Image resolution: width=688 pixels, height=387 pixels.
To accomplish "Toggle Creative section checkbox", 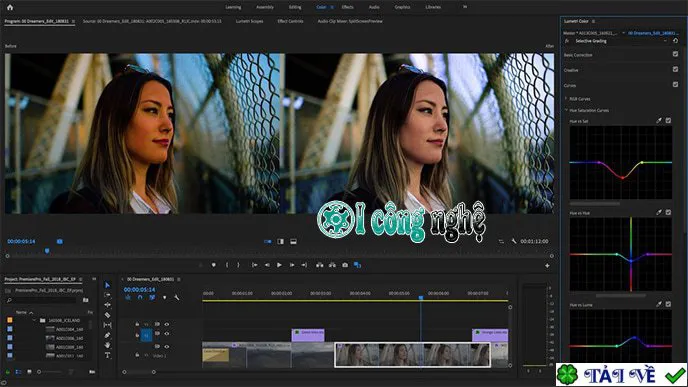I will click(x=675, y=69).
